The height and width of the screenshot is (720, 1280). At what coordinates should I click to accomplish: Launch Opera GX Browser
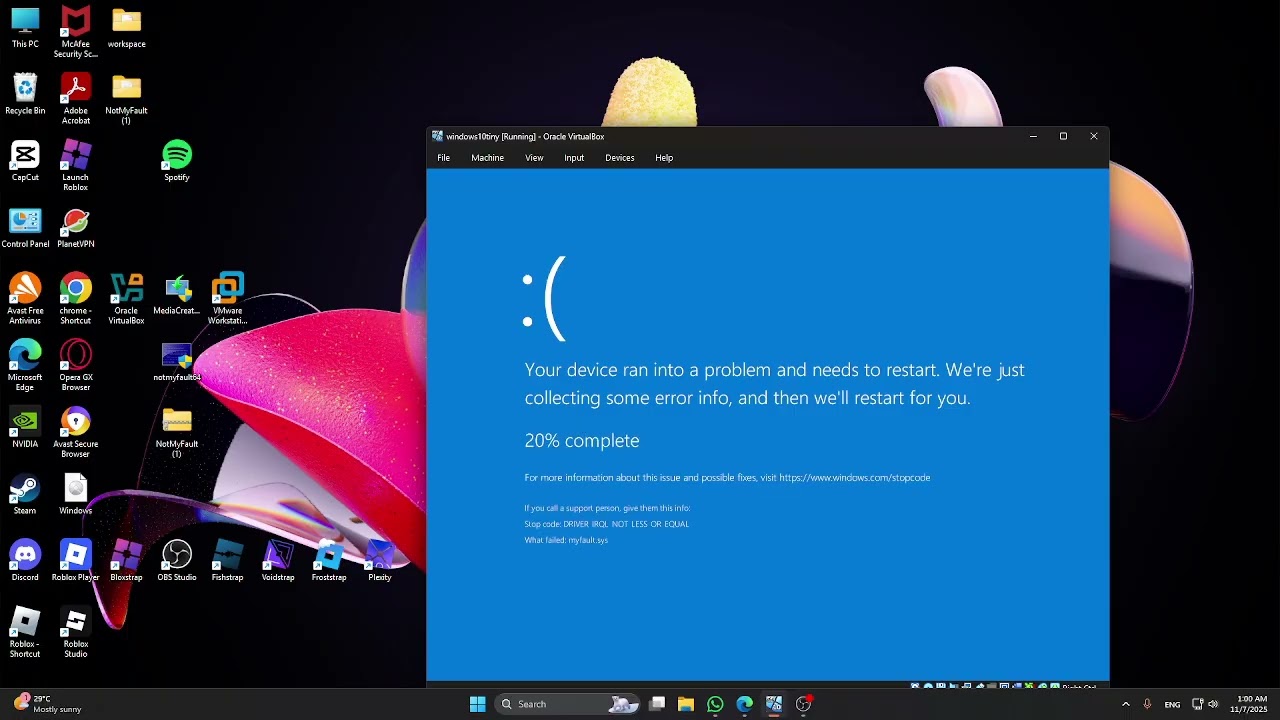point(75,365)
